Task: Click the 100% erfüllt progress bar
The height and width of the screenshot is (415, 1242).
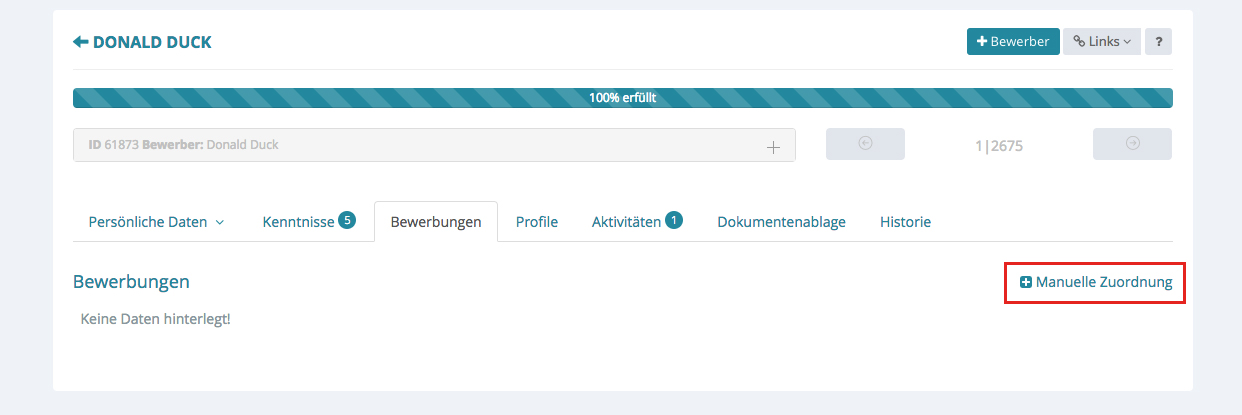Action: 622,98
